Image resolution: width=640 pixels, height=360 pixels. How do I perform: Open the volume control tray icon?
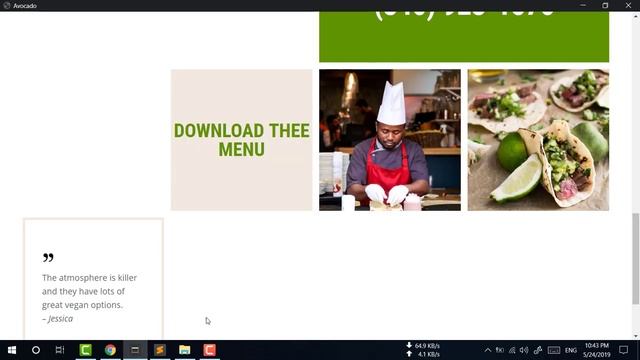pos(524,350)
